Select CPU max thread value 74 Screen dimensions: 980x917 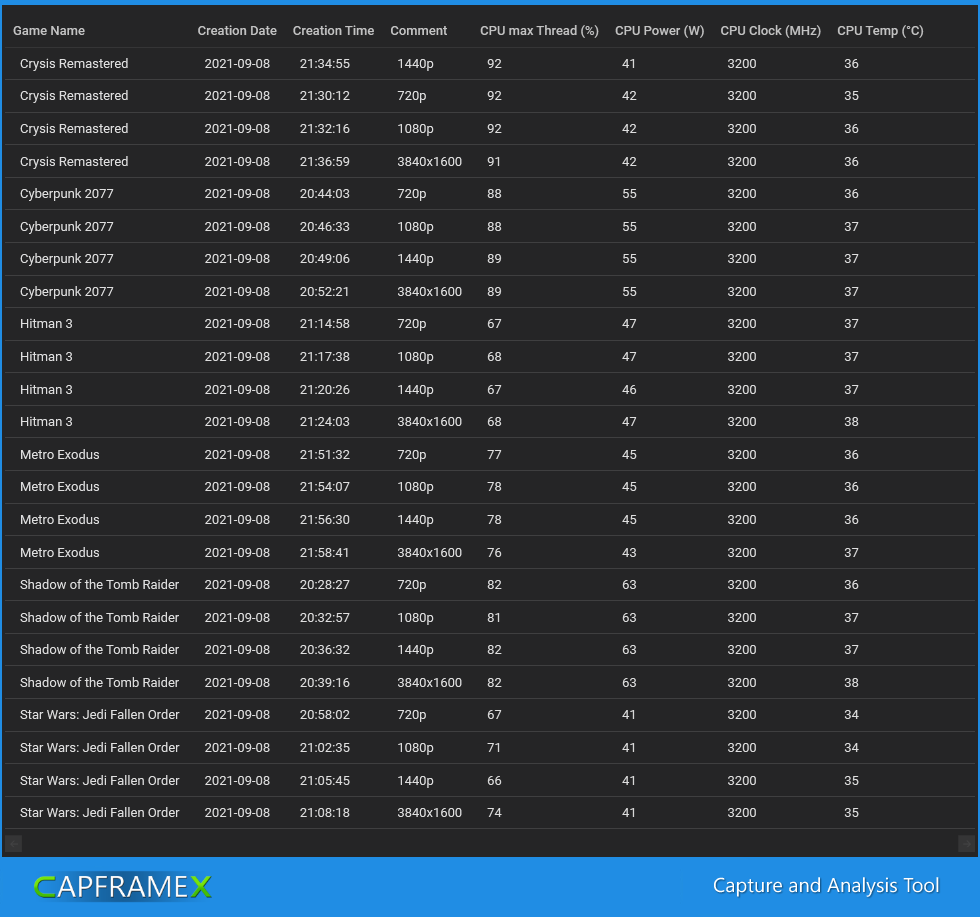494,813
